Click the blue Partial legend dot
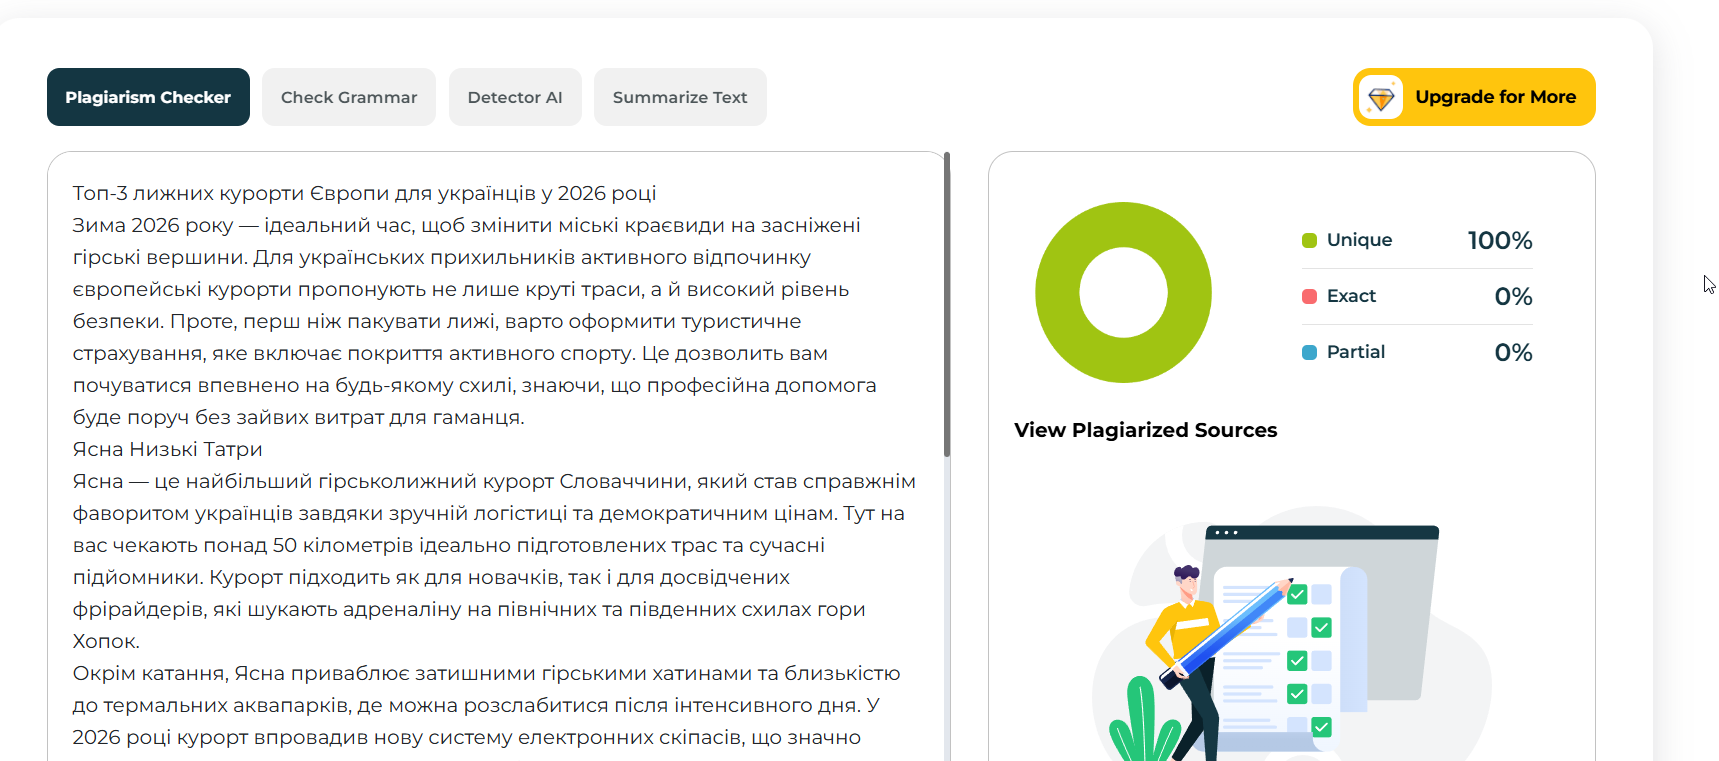Screen dimensions: 1719x761 pyautogui.click(x=1309, y=352)
